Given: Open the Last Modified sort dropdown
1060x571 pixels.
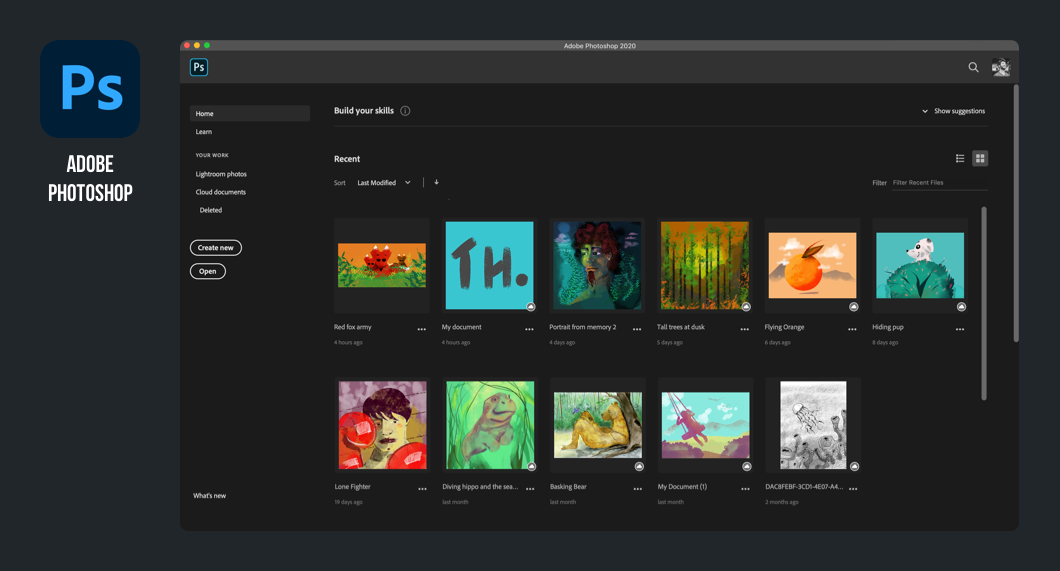Looking at the screenshot, I should tap(383, 182).
